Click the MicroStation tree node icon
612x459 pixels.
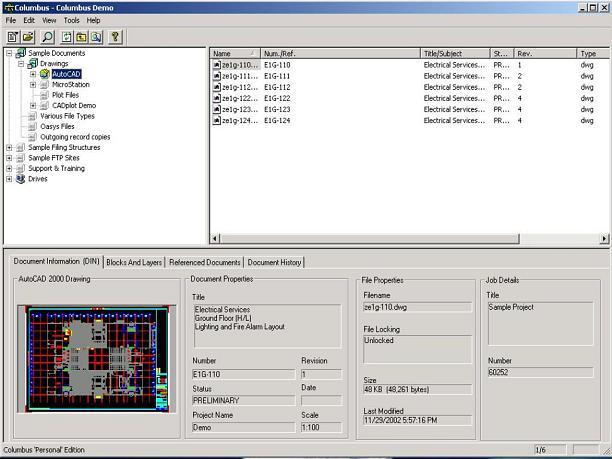[x=44, y=84]
